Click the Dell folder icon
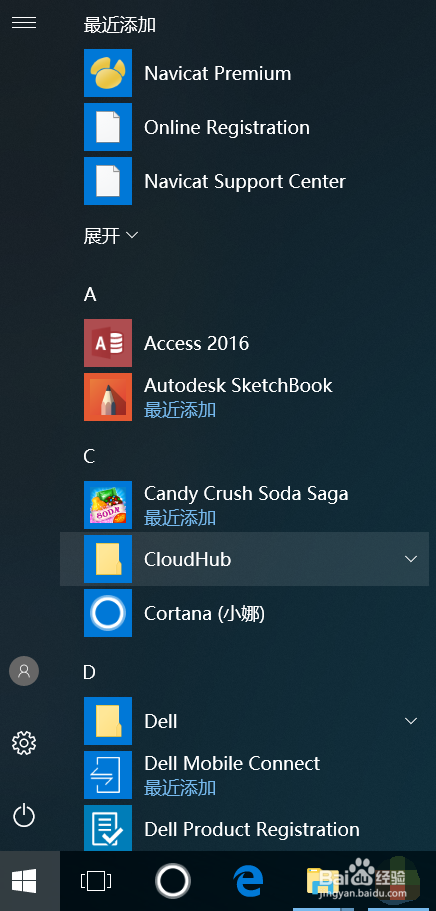Image resolution: width=436 pixels, height=911 pixels. point(108,722)
